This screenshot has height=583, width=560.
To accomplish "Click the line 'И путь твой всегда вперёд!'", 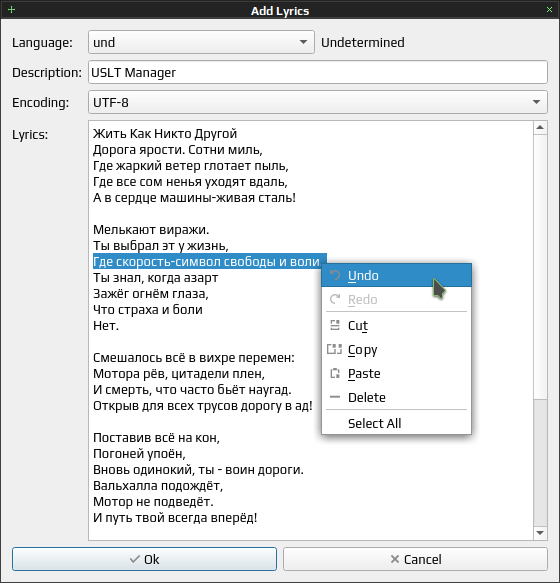I will tap(175, 517).
